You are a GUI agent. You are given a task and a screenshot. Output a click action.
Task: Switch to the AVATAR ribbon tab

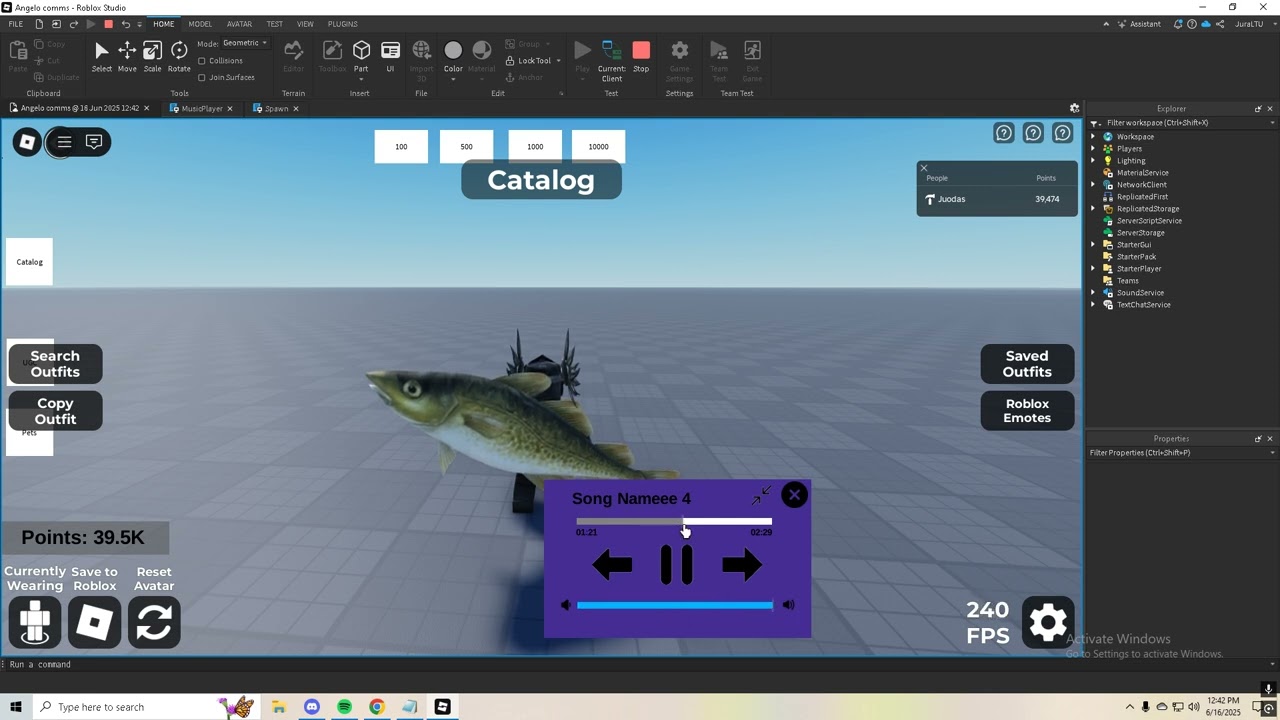[239, 24]
